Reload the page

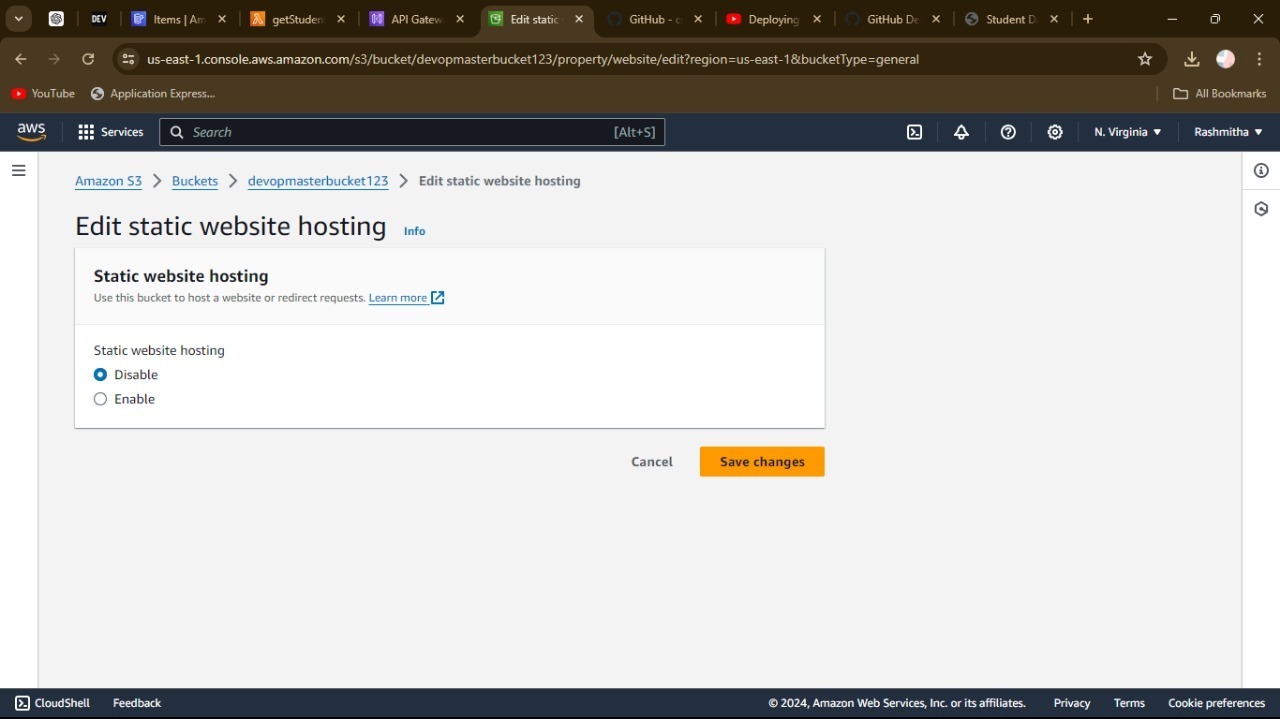click(88, 59)
